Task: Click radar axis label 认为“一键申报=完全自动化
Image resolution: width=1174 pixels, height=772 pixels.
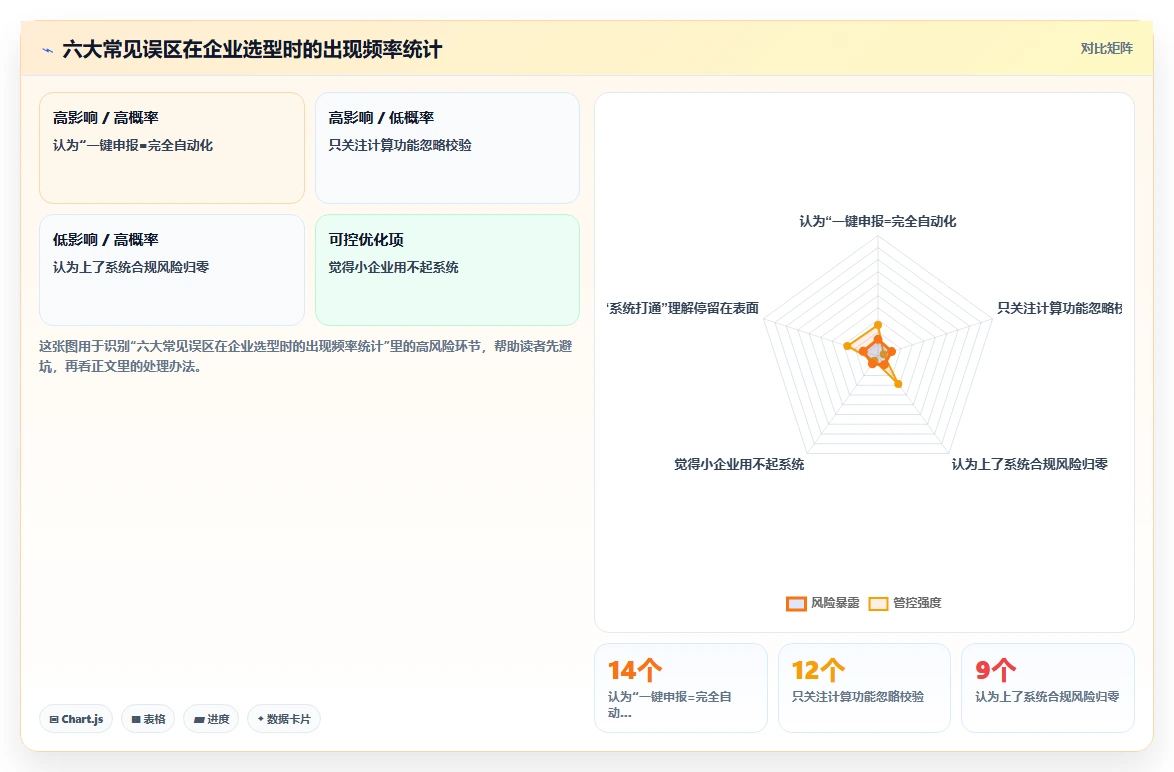Action: pyautogui.click(x=878, y=221)
